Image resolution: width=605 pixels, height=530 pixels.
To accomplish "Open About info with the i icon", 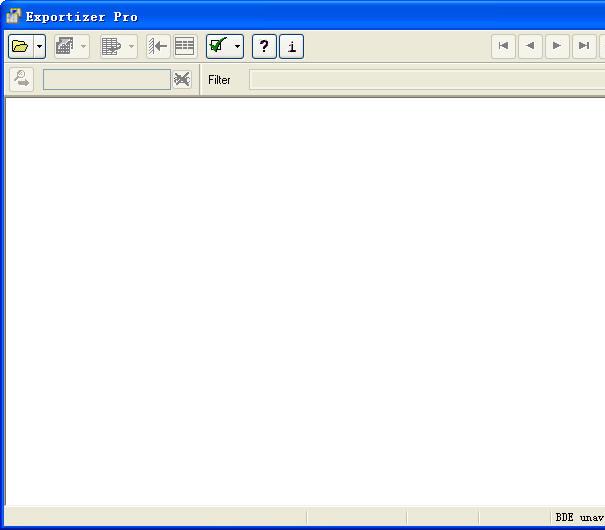I will coord(291,46).
